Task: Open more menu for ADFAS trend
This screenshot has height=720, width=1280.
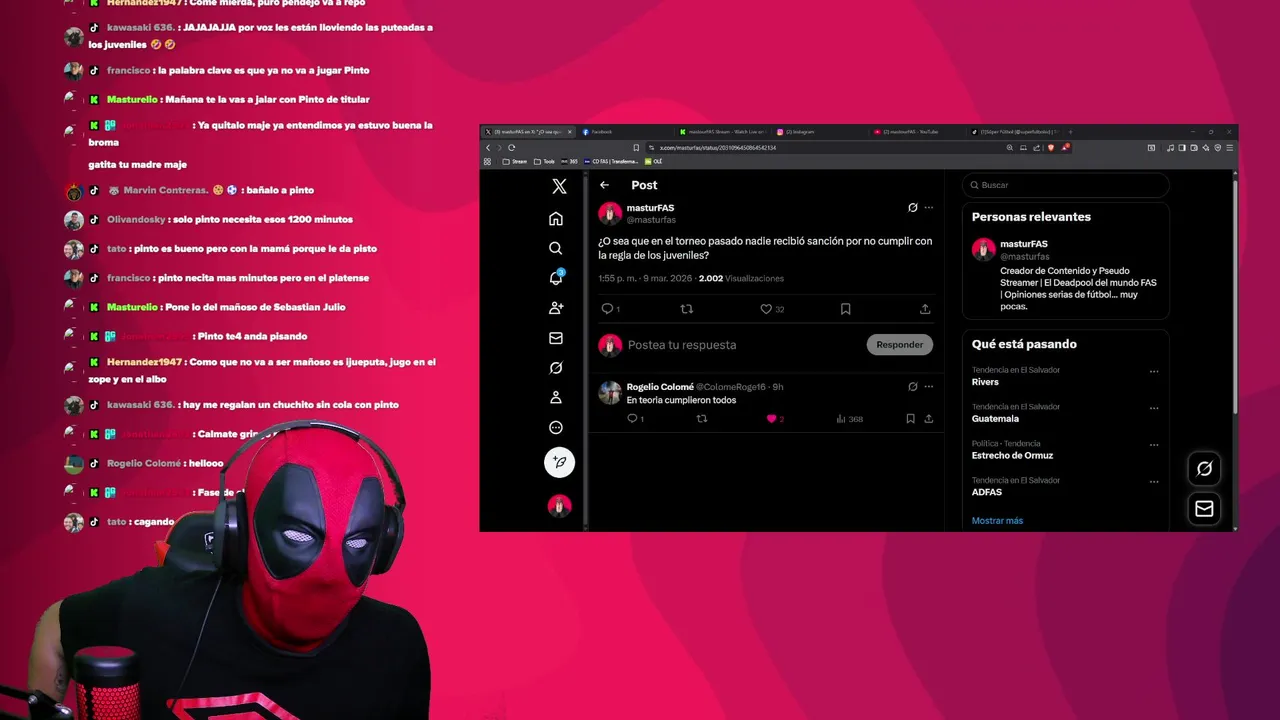Action: coord(1154,482)
